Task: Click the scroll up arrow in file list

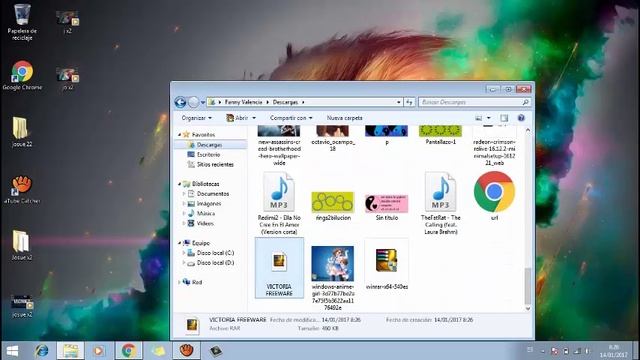Action: 528,130
